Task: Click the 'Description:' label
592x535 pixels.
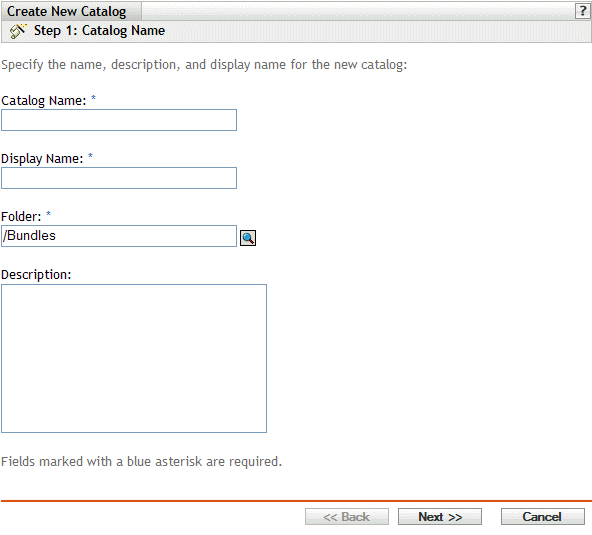Action: [x=36, y=274]
